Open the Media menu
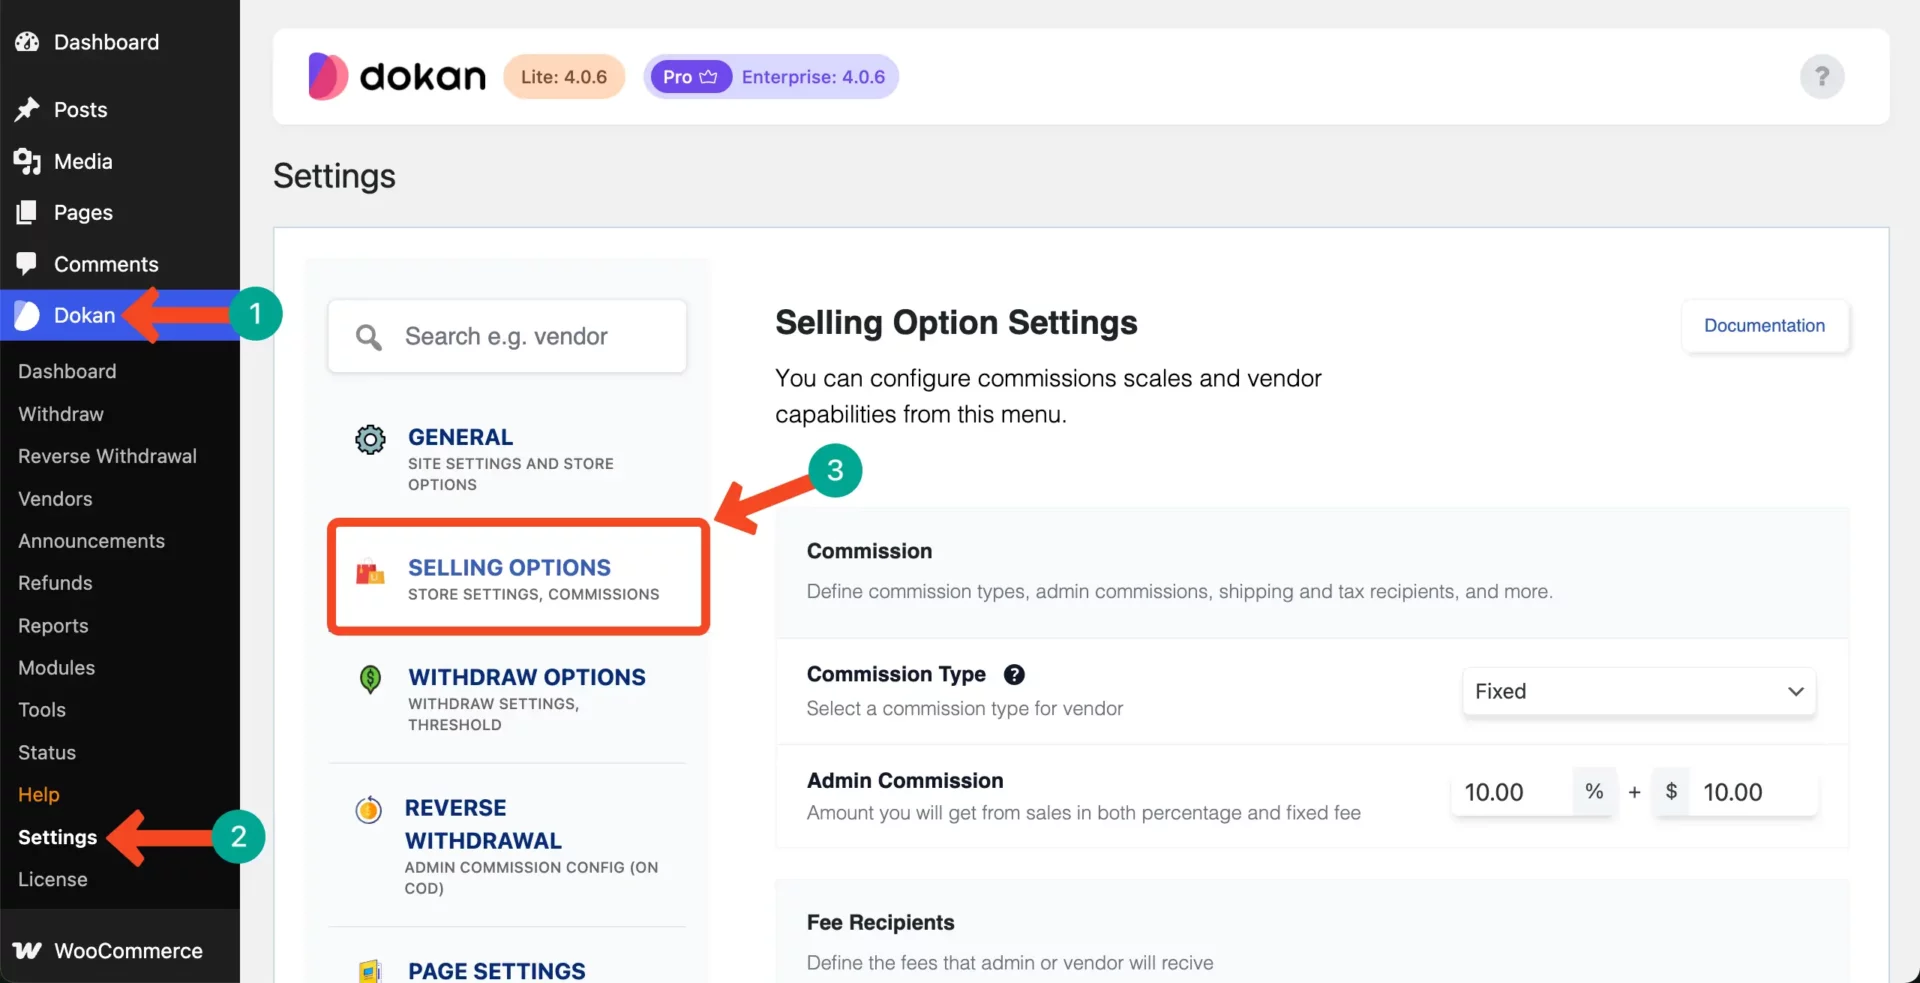The height and width of the screenshot is (983, 1920). point(120,161)
